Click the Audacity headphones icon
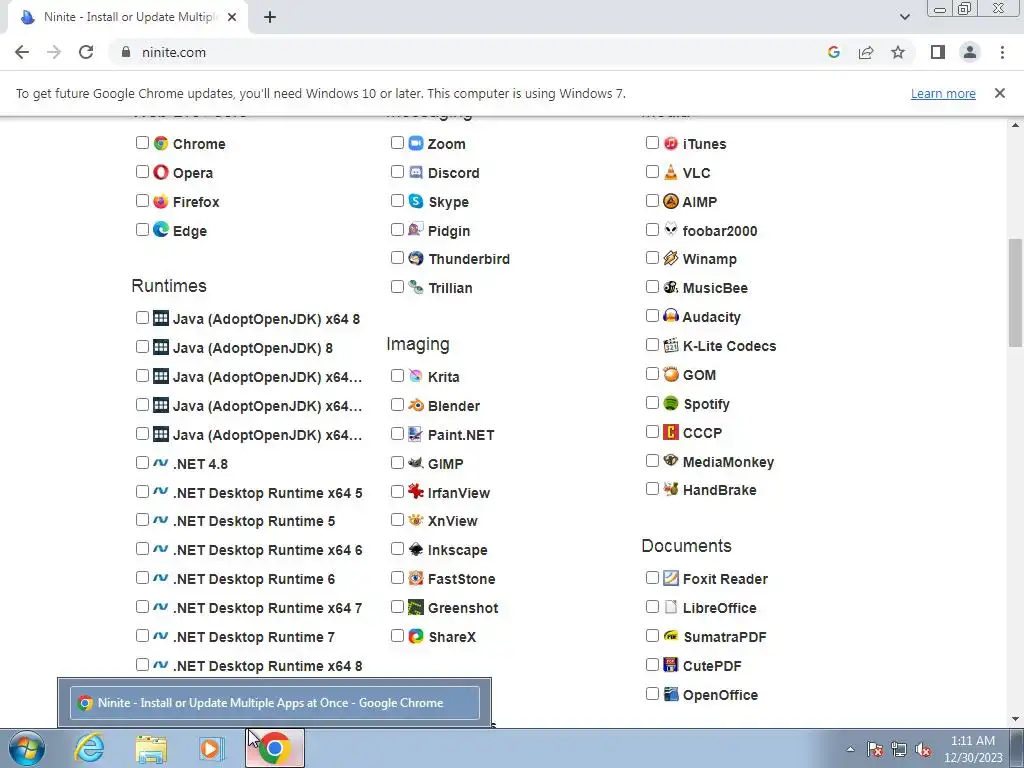 pos(671,316)
